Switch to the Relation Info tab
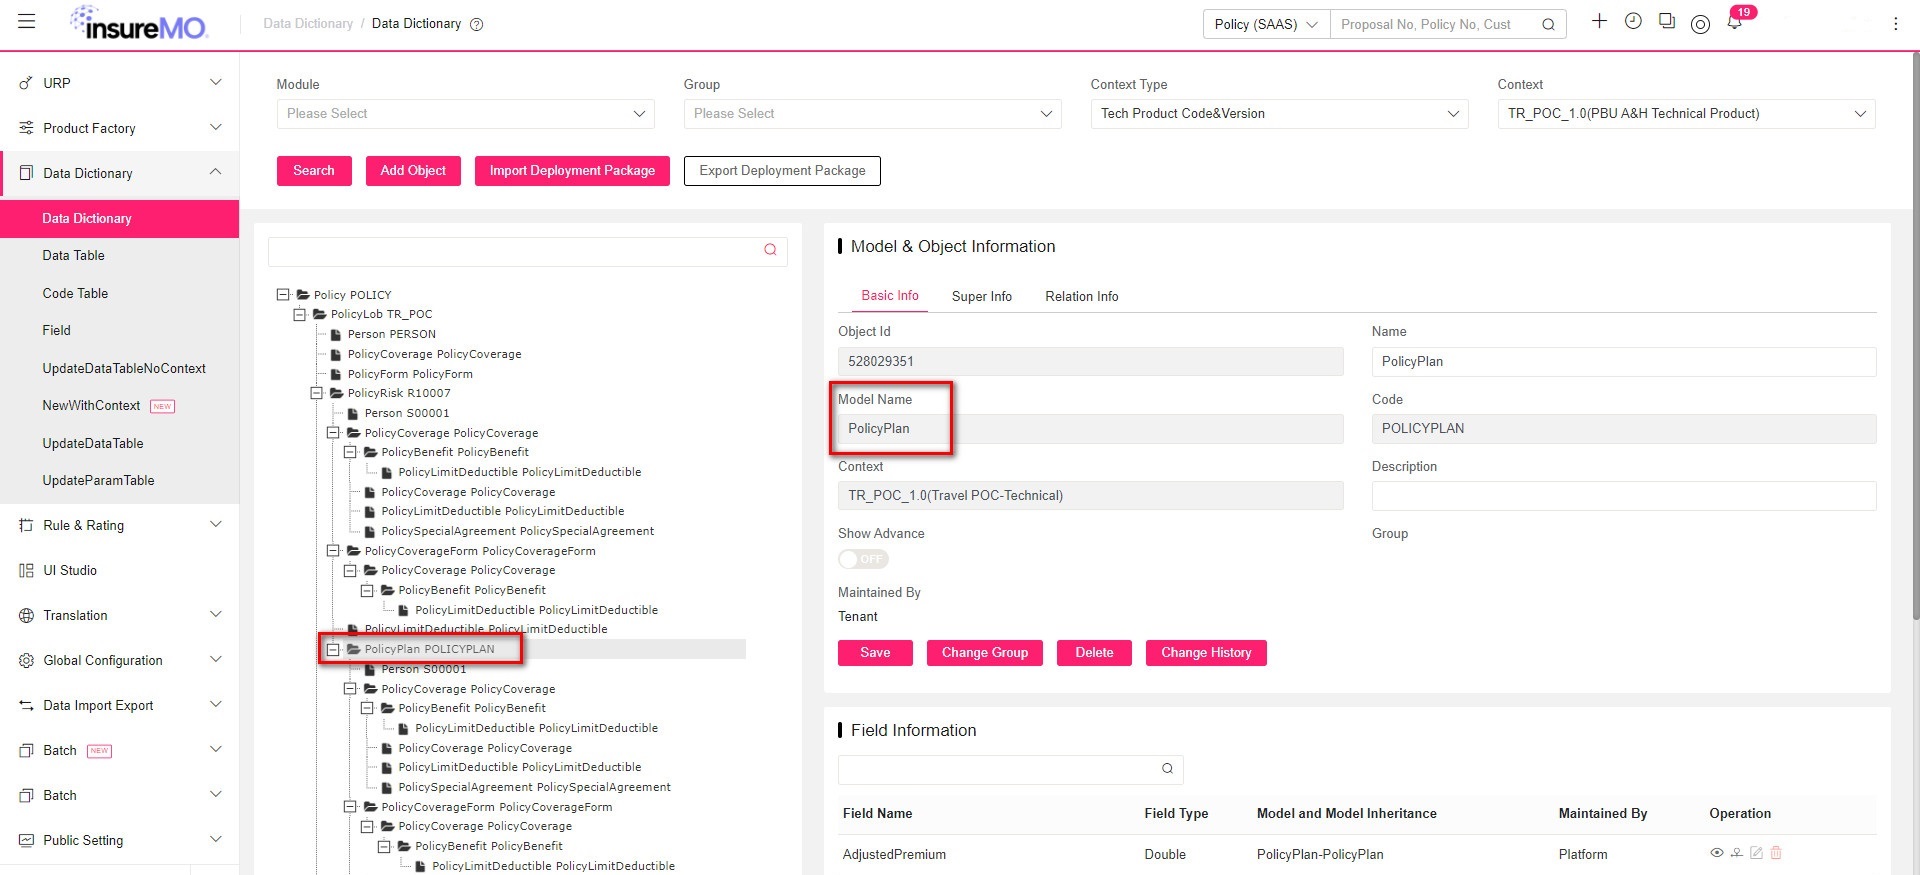 coord(1082,296)
